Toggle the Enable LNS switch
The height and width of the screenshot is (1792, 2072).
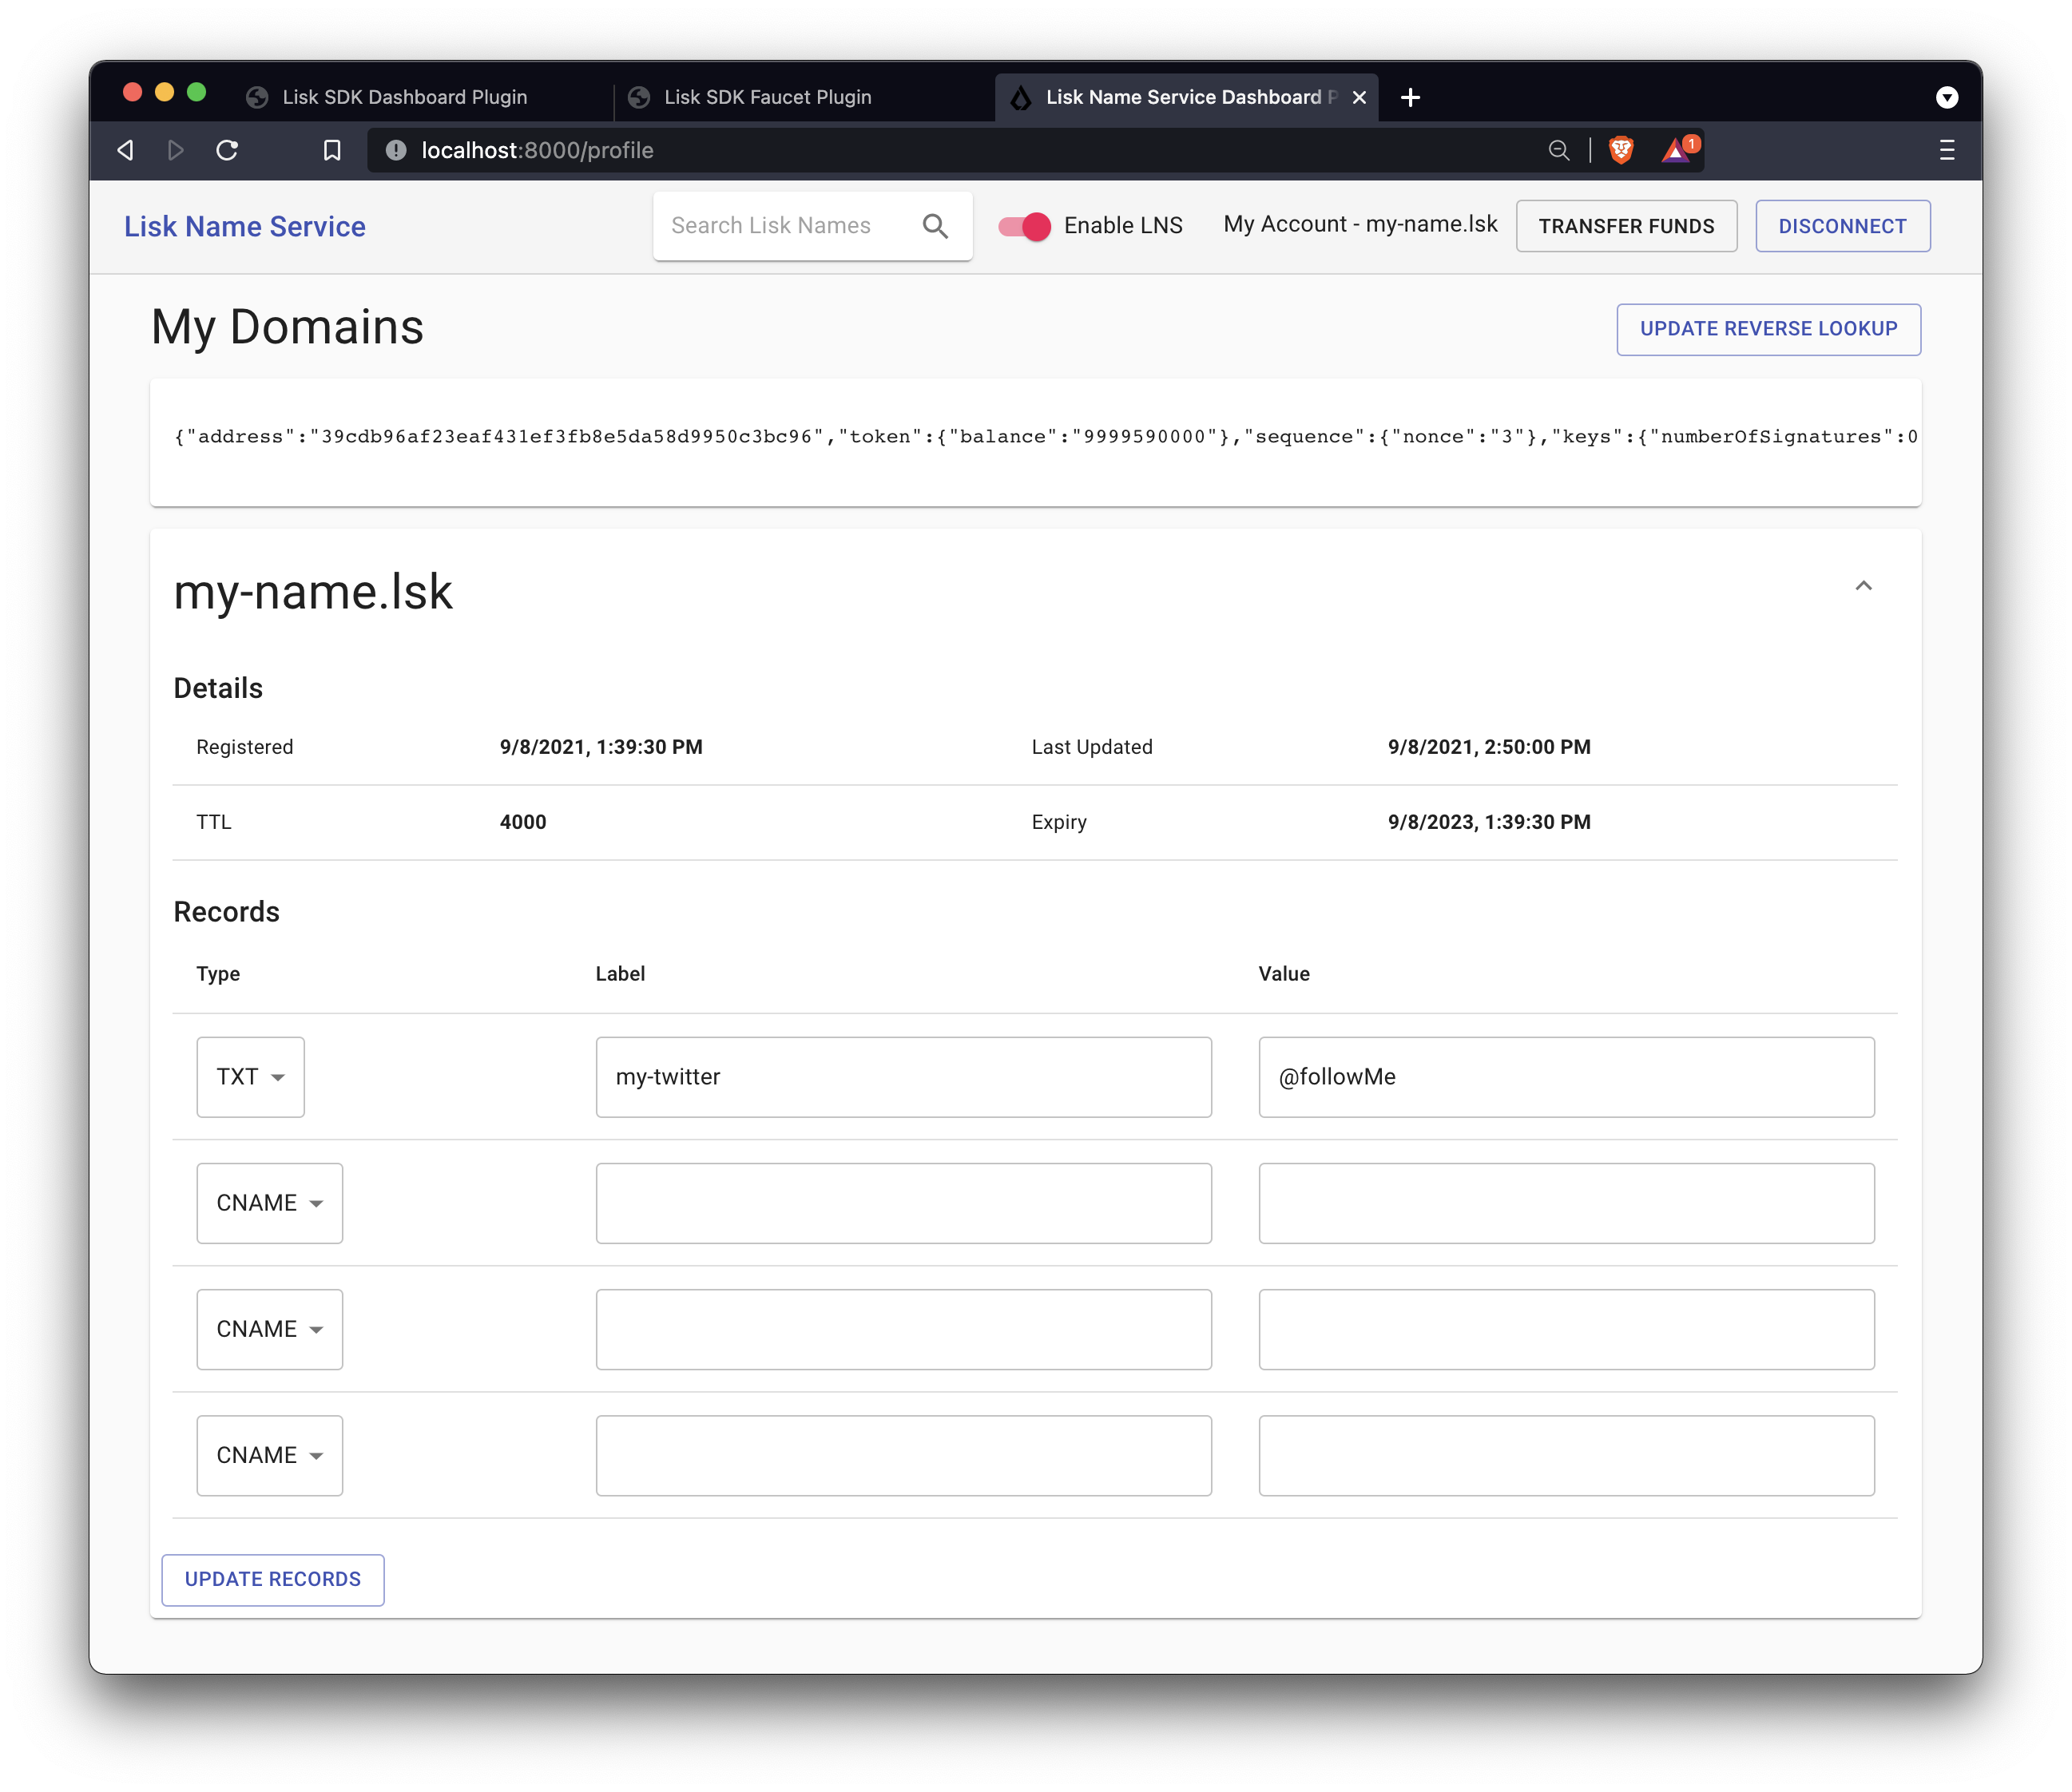pos(1024,226)
